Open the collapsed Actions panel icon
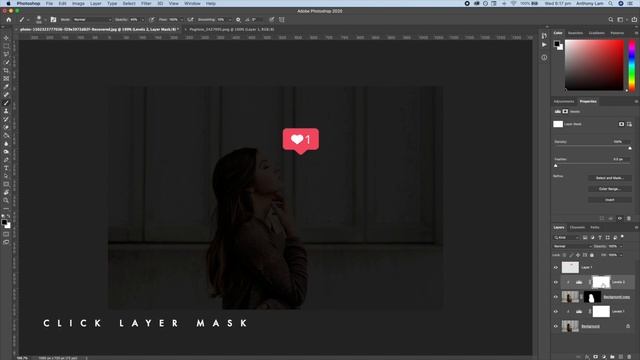This screenshot has height=360, width=640. click(544, 45)
